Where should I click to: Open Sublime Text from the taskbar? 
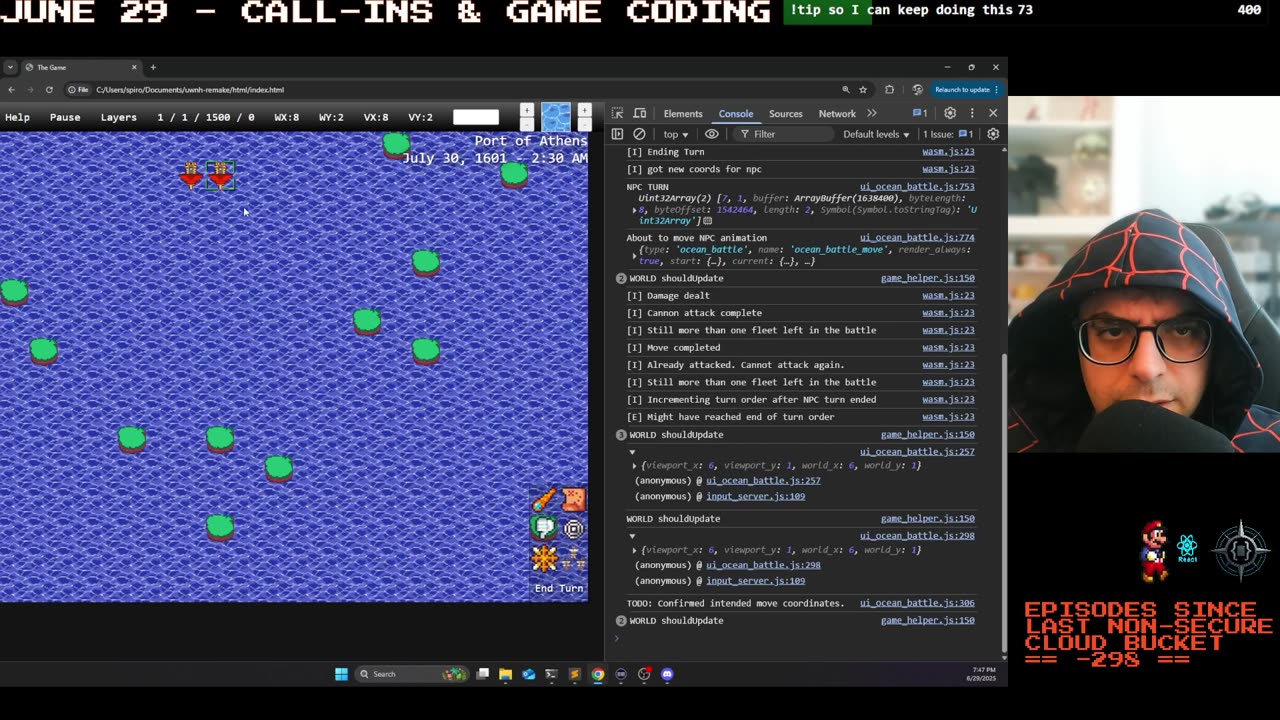pos(574,674)
